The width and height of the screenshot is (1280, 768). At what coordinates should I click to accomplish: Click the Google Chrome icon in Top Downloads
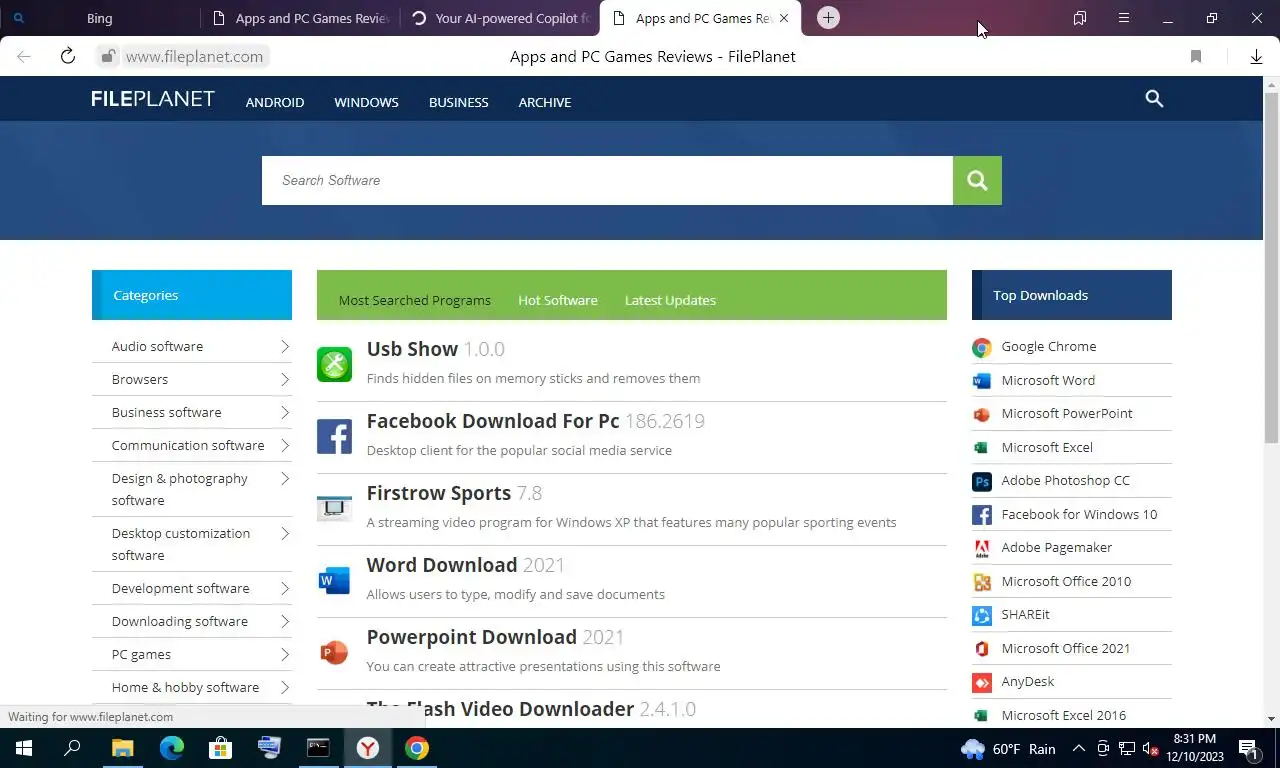(982, 347)
